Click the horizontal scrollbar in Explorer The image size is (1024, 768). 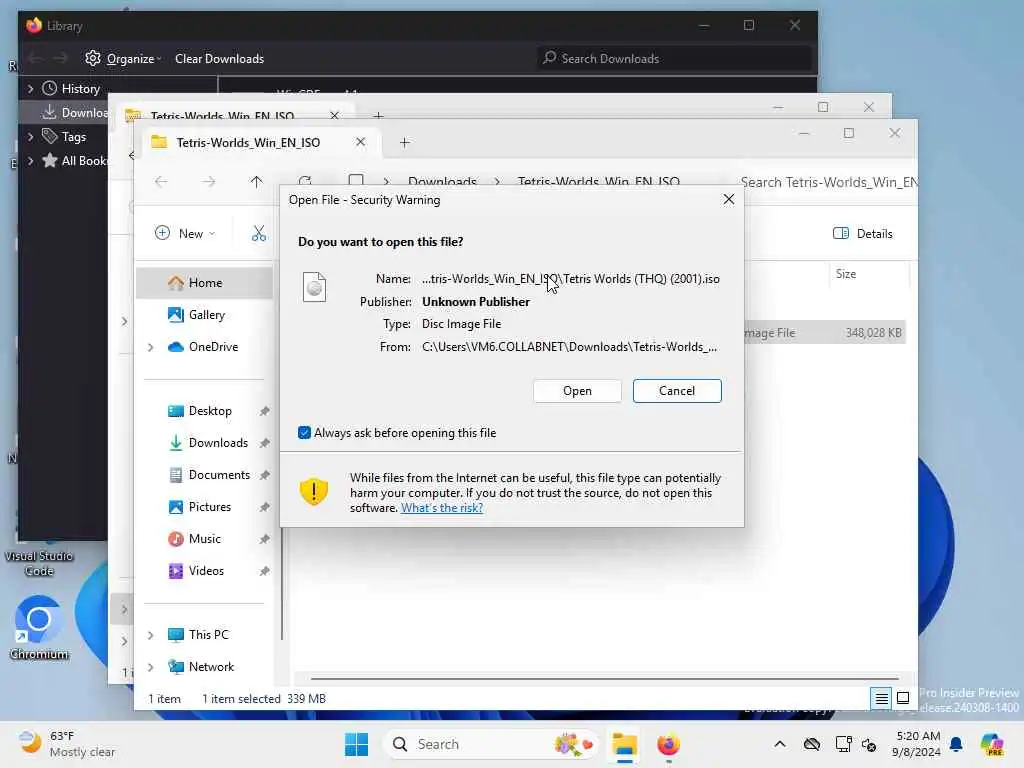(605, 679)
